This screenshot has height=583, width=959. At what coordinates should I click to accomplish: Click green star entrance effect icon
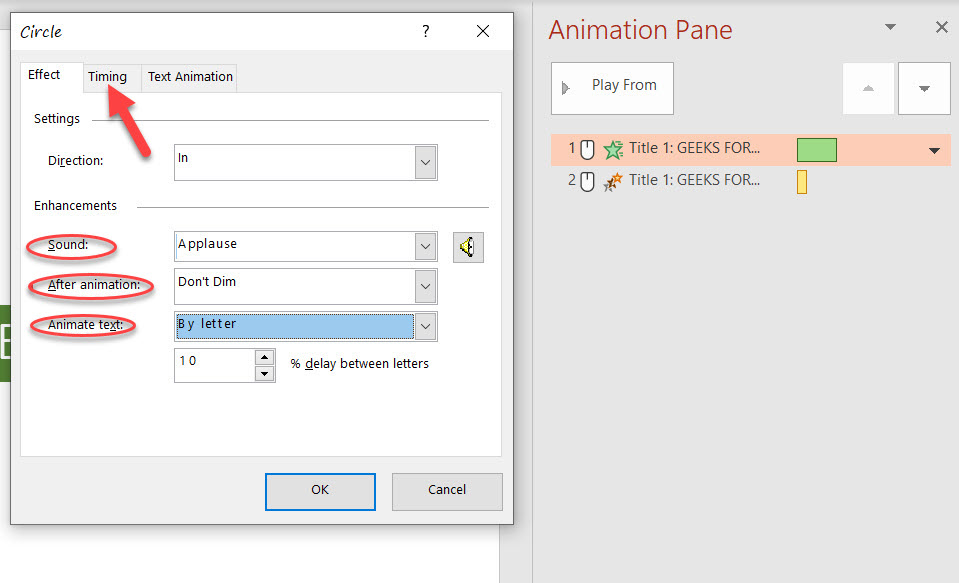pos(613,150)
